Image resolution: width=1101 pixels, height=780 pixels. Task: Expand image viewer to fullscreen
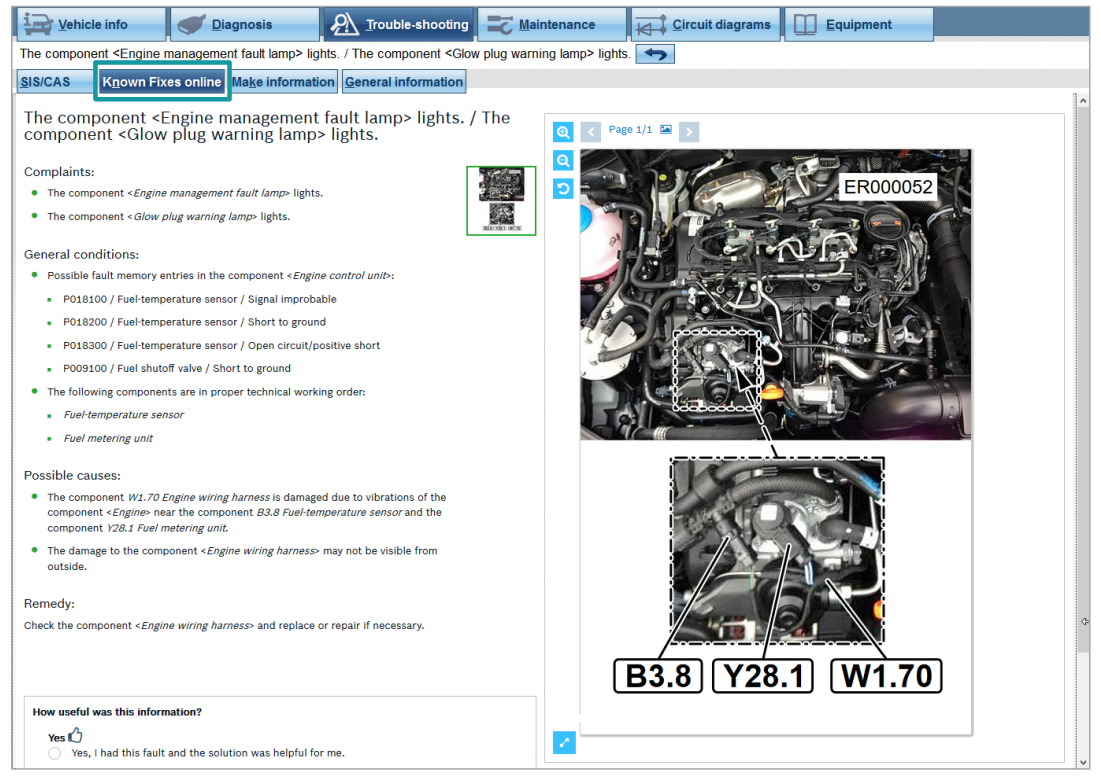(x=564, y=742)
